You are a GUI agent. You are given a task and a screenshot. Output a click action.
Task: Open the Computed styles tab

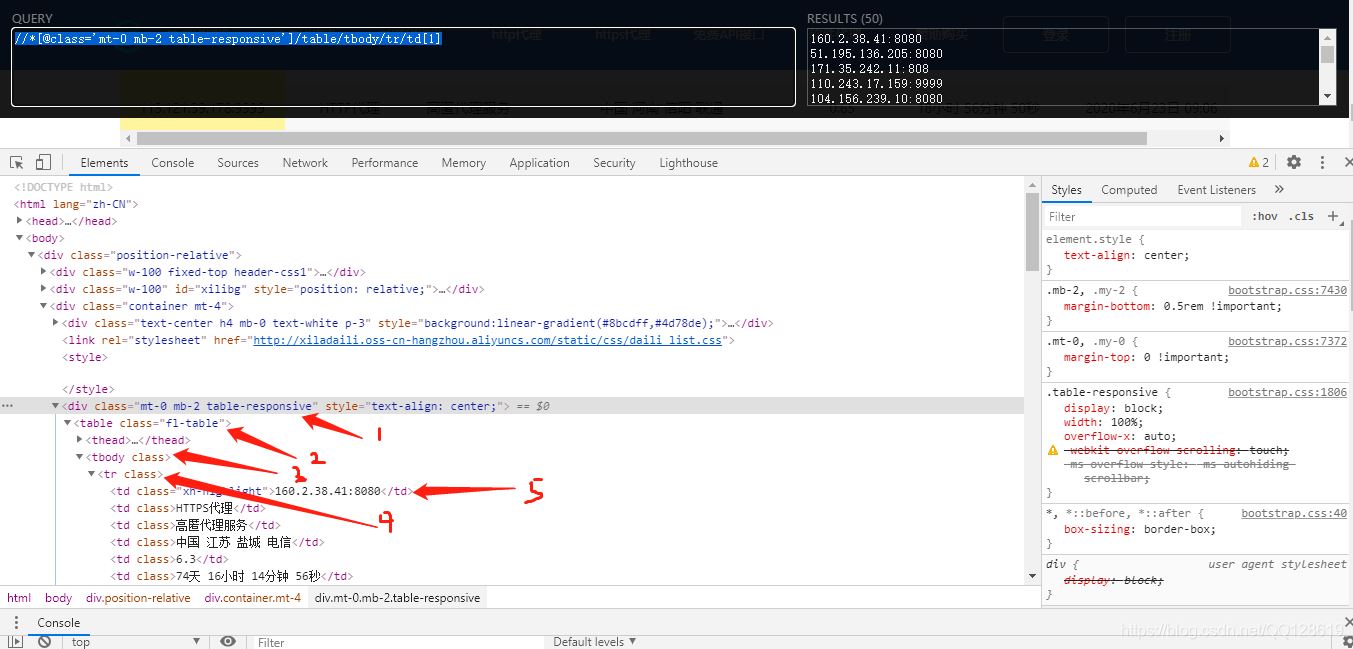tap(1129, 189)
